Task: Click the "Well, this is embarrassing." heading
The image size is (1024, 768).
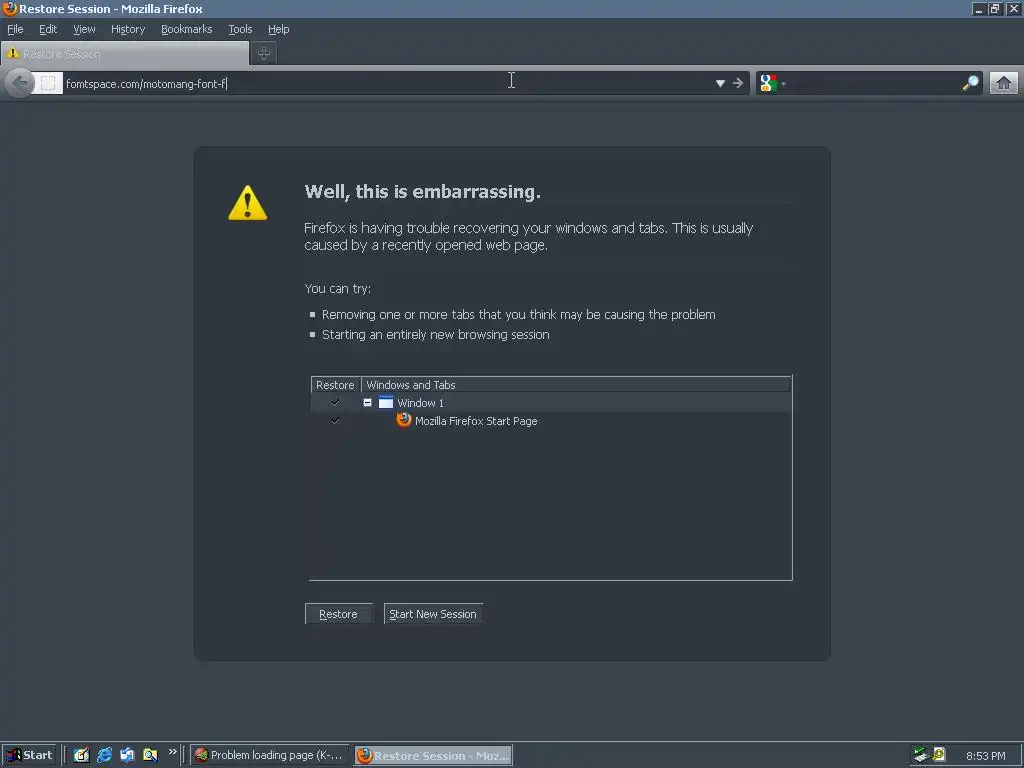Action: pos(423,191)
